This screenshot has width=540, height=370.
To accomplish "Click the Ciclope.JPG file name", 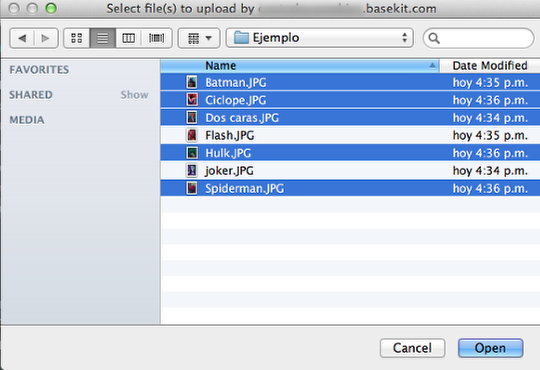I will coord(236,100).
